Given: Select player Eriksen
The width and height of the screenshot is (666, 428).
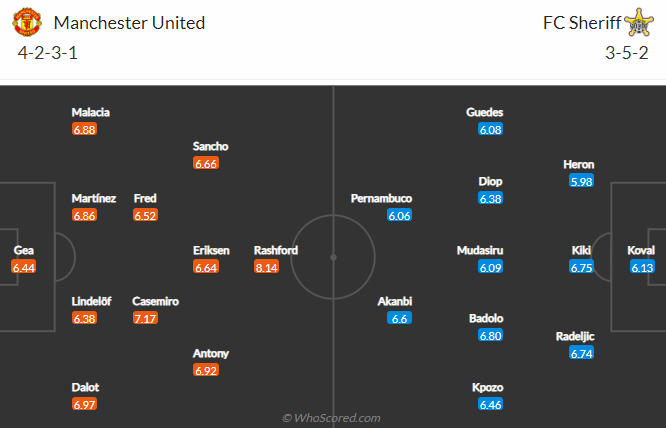Looking at the screenshot, I should point(211,250).
